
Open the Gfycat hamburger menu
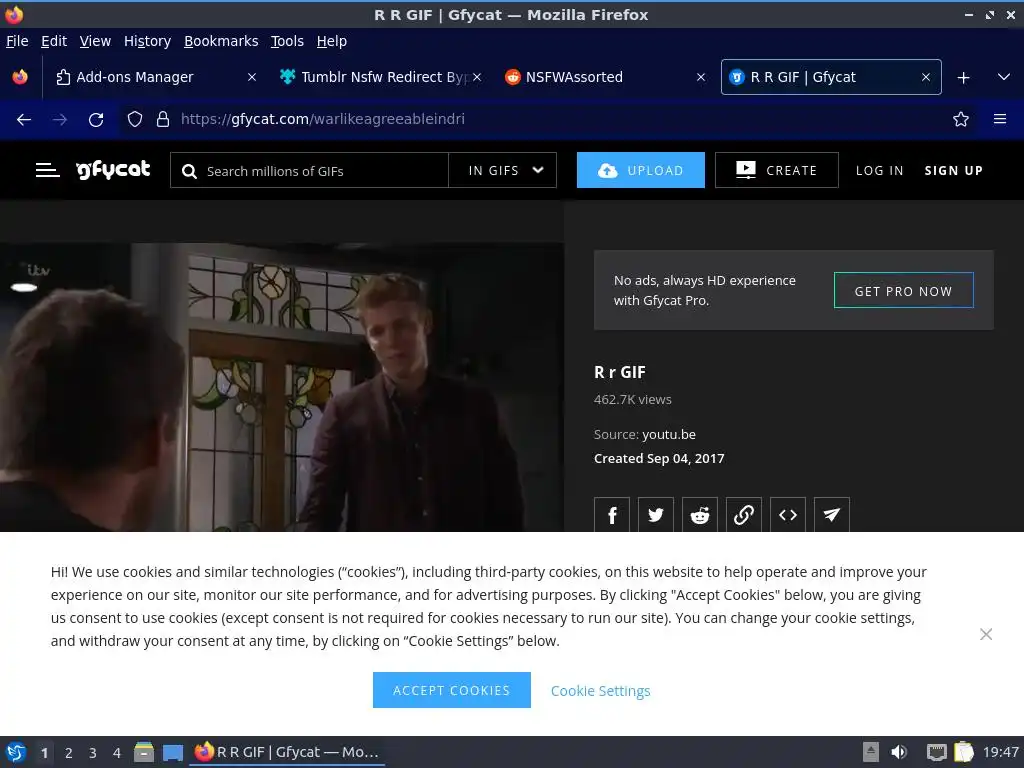pyautogui.click(x=48, y=170)
